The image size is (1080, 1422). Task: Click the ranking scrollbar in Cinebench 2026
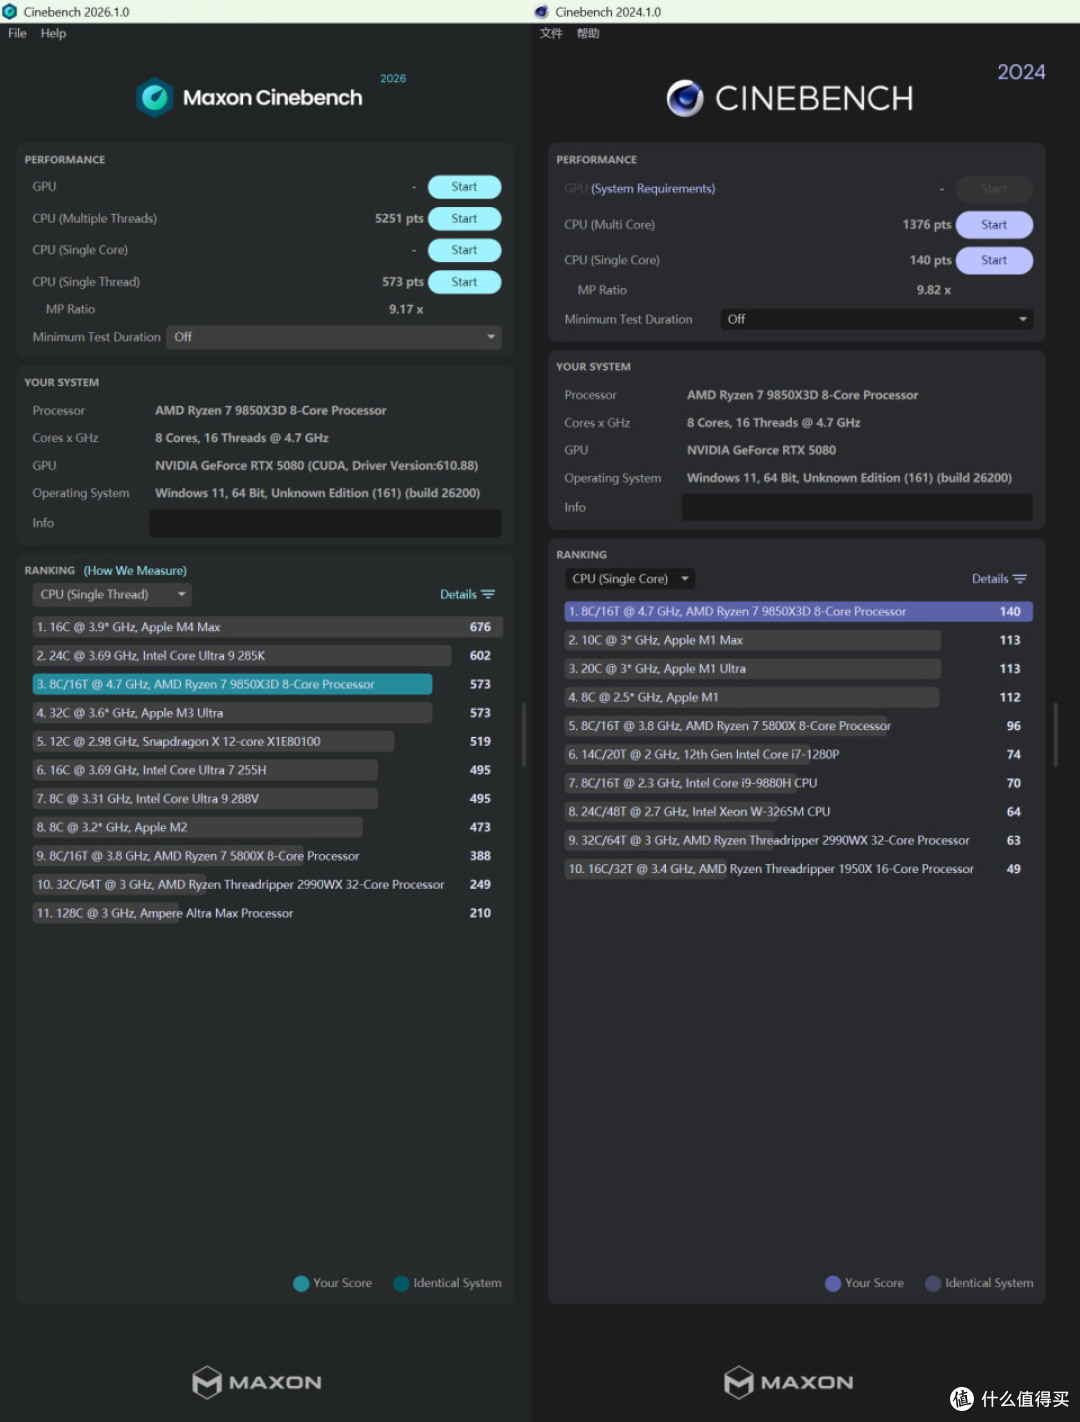524,735
